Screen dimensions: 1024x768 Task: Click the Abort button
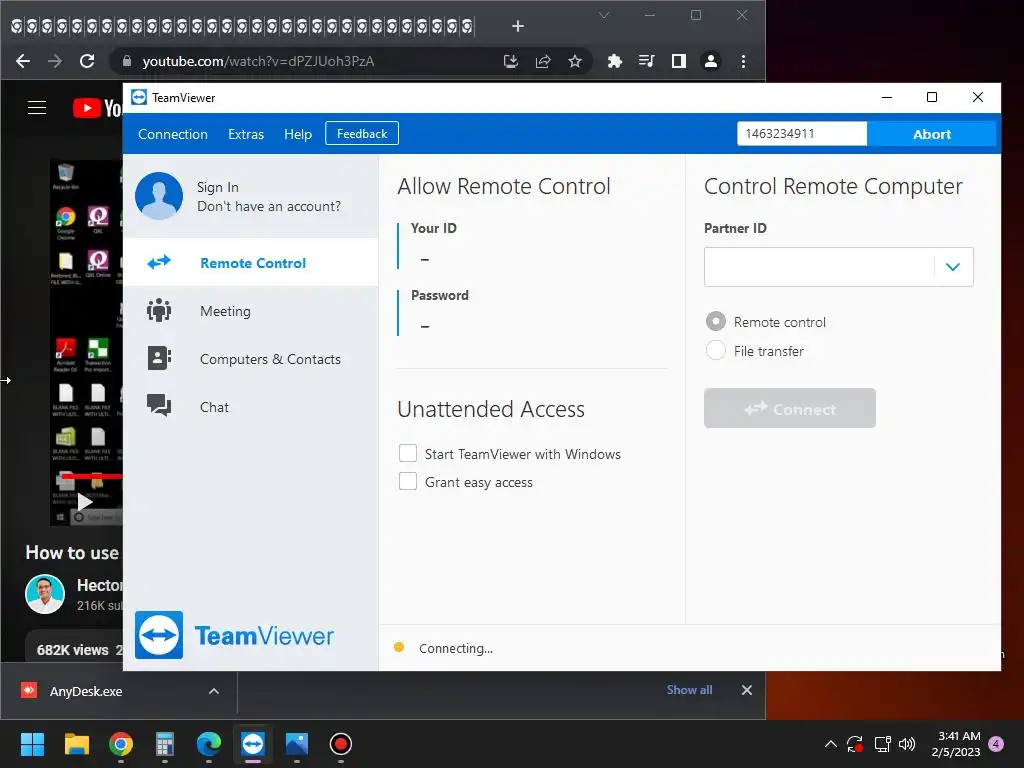[x=931, y=134]
